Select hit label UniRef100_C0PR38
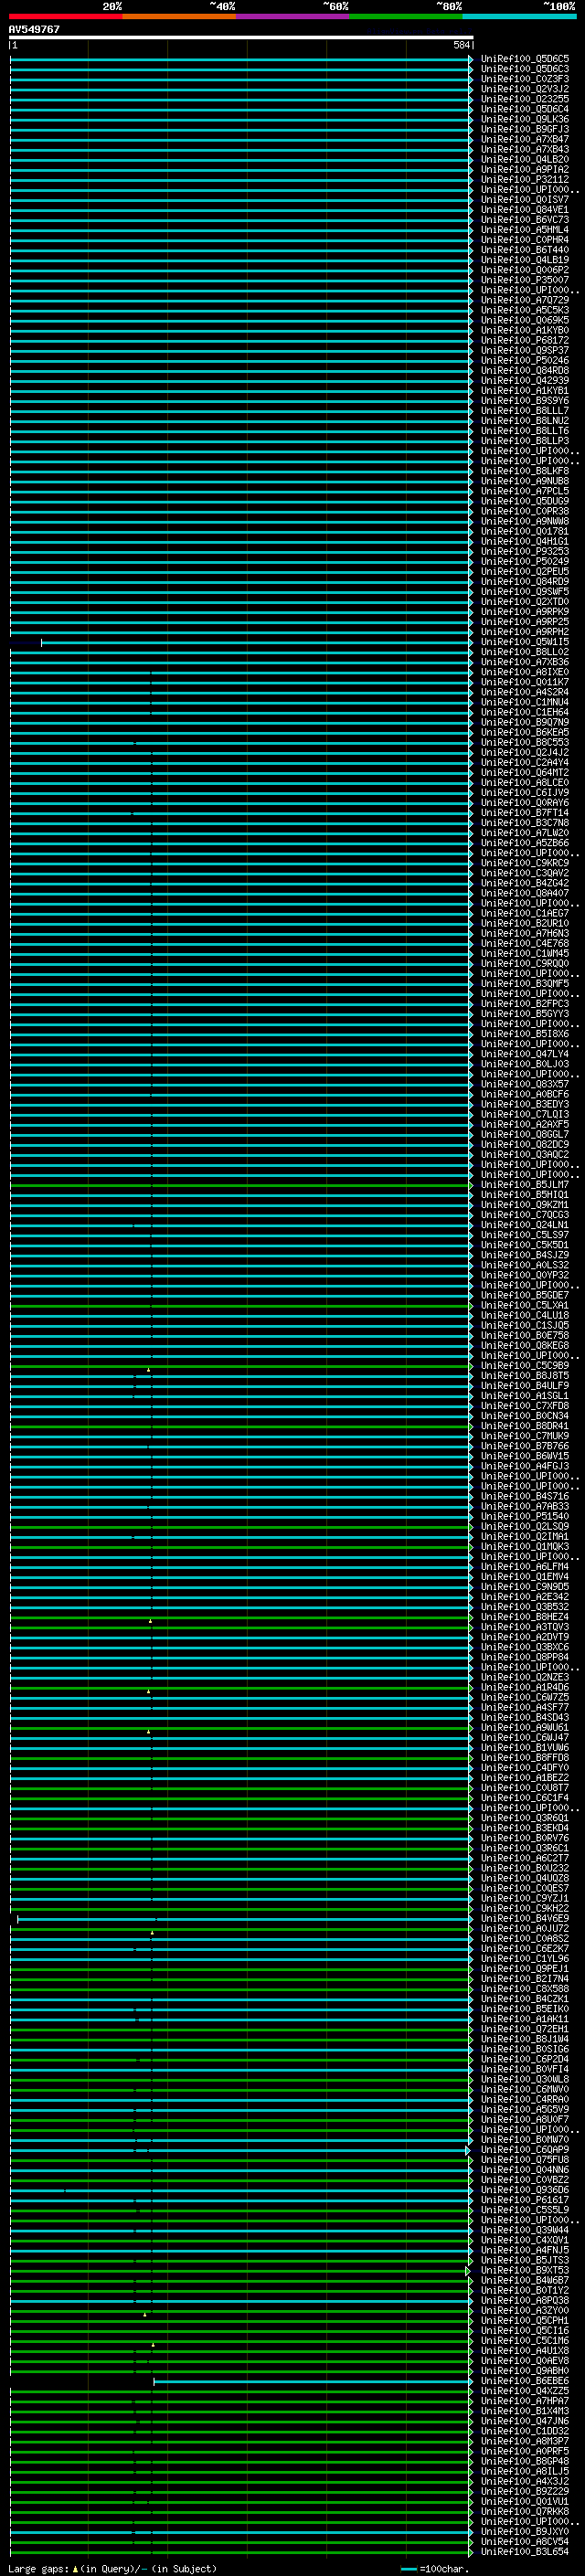 [x=525, y=511]
